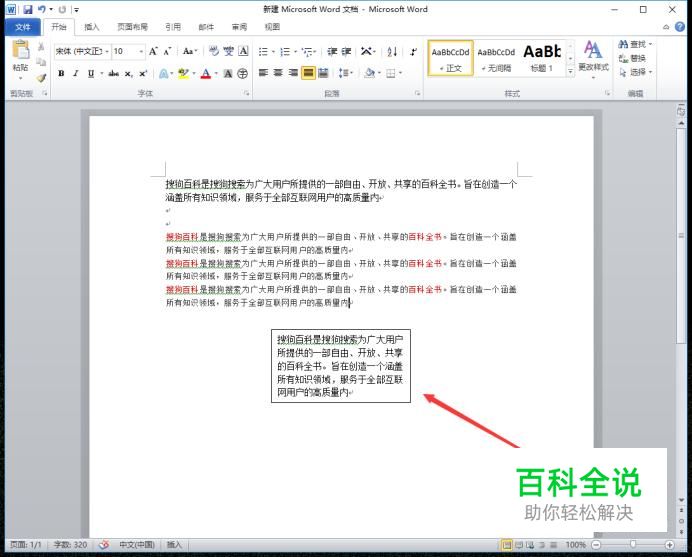Toggle Justify alignment button
Screen dimensions: 692x557
[308, 73]
